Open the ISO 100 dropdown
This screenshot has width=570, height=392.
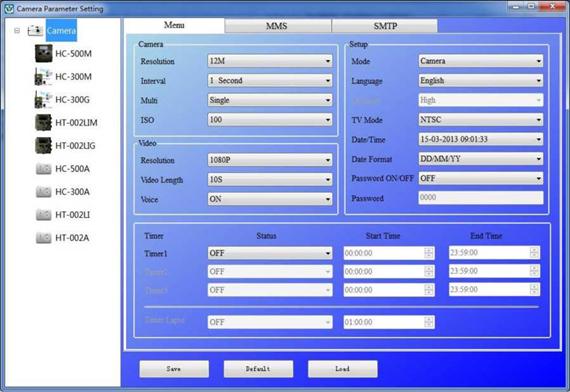[x=270, y=120]
